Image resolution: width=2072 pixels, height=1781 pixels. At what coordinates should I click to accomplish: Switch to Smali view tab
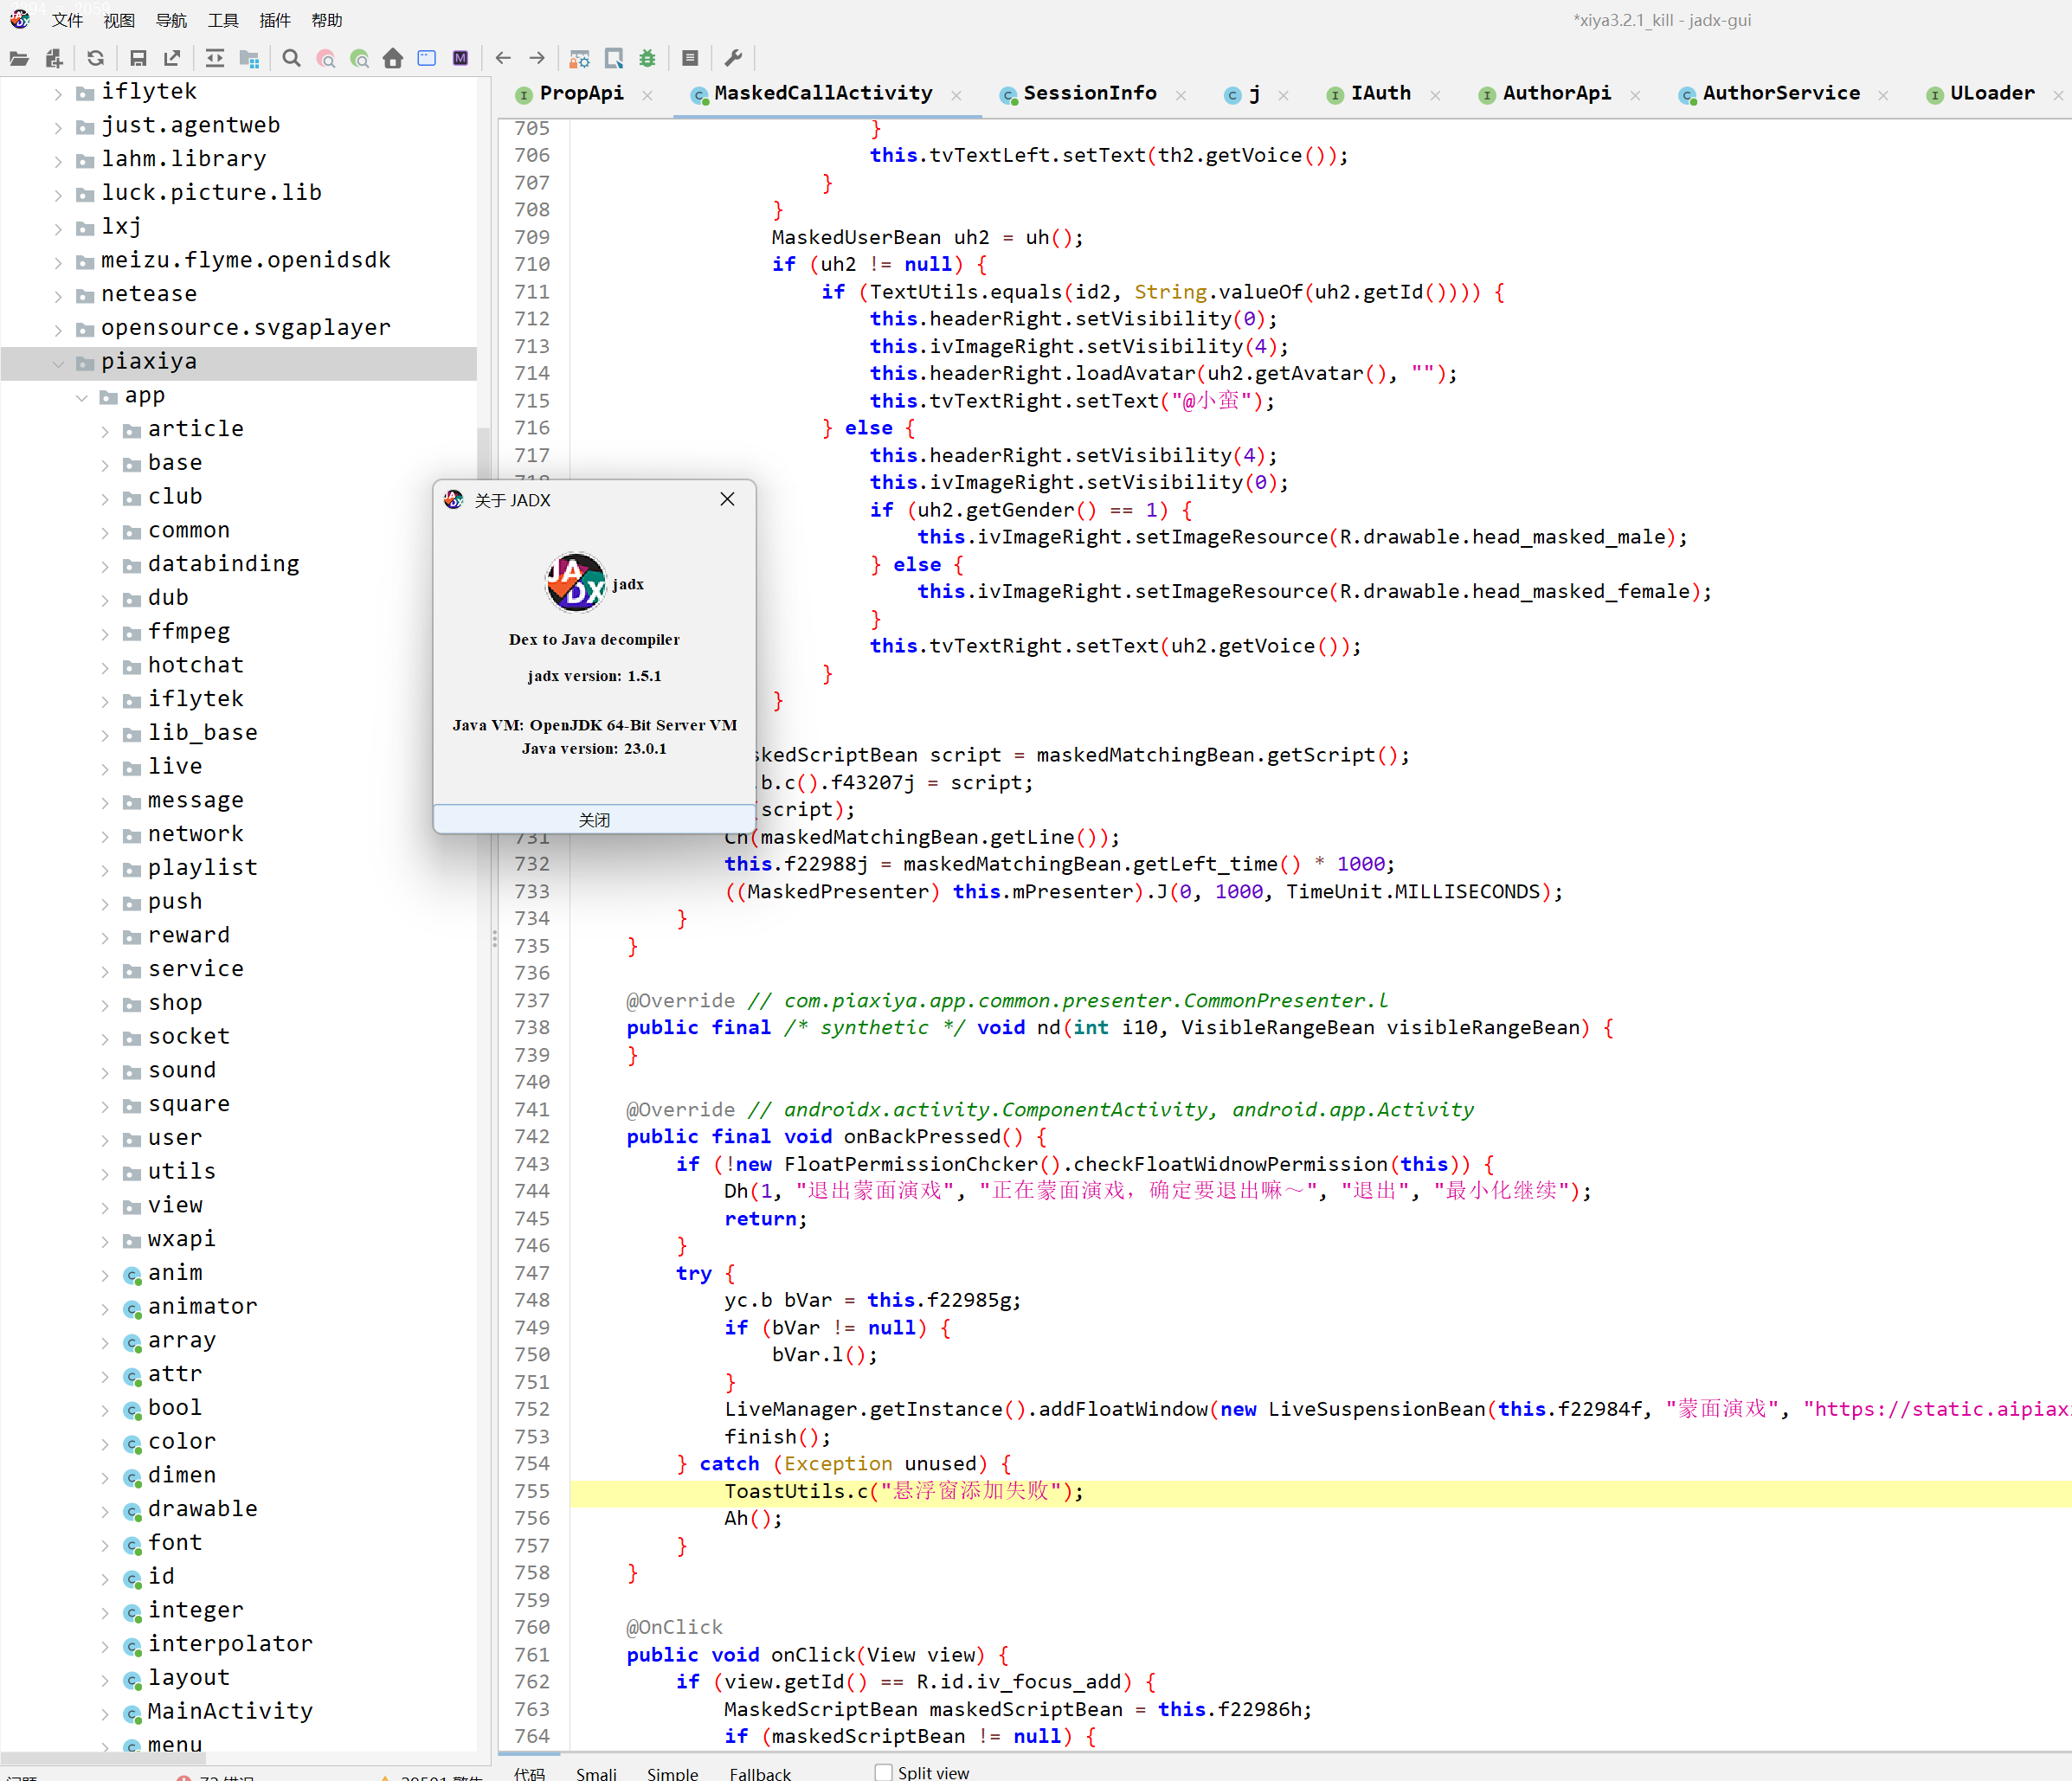click(596, 1773)
